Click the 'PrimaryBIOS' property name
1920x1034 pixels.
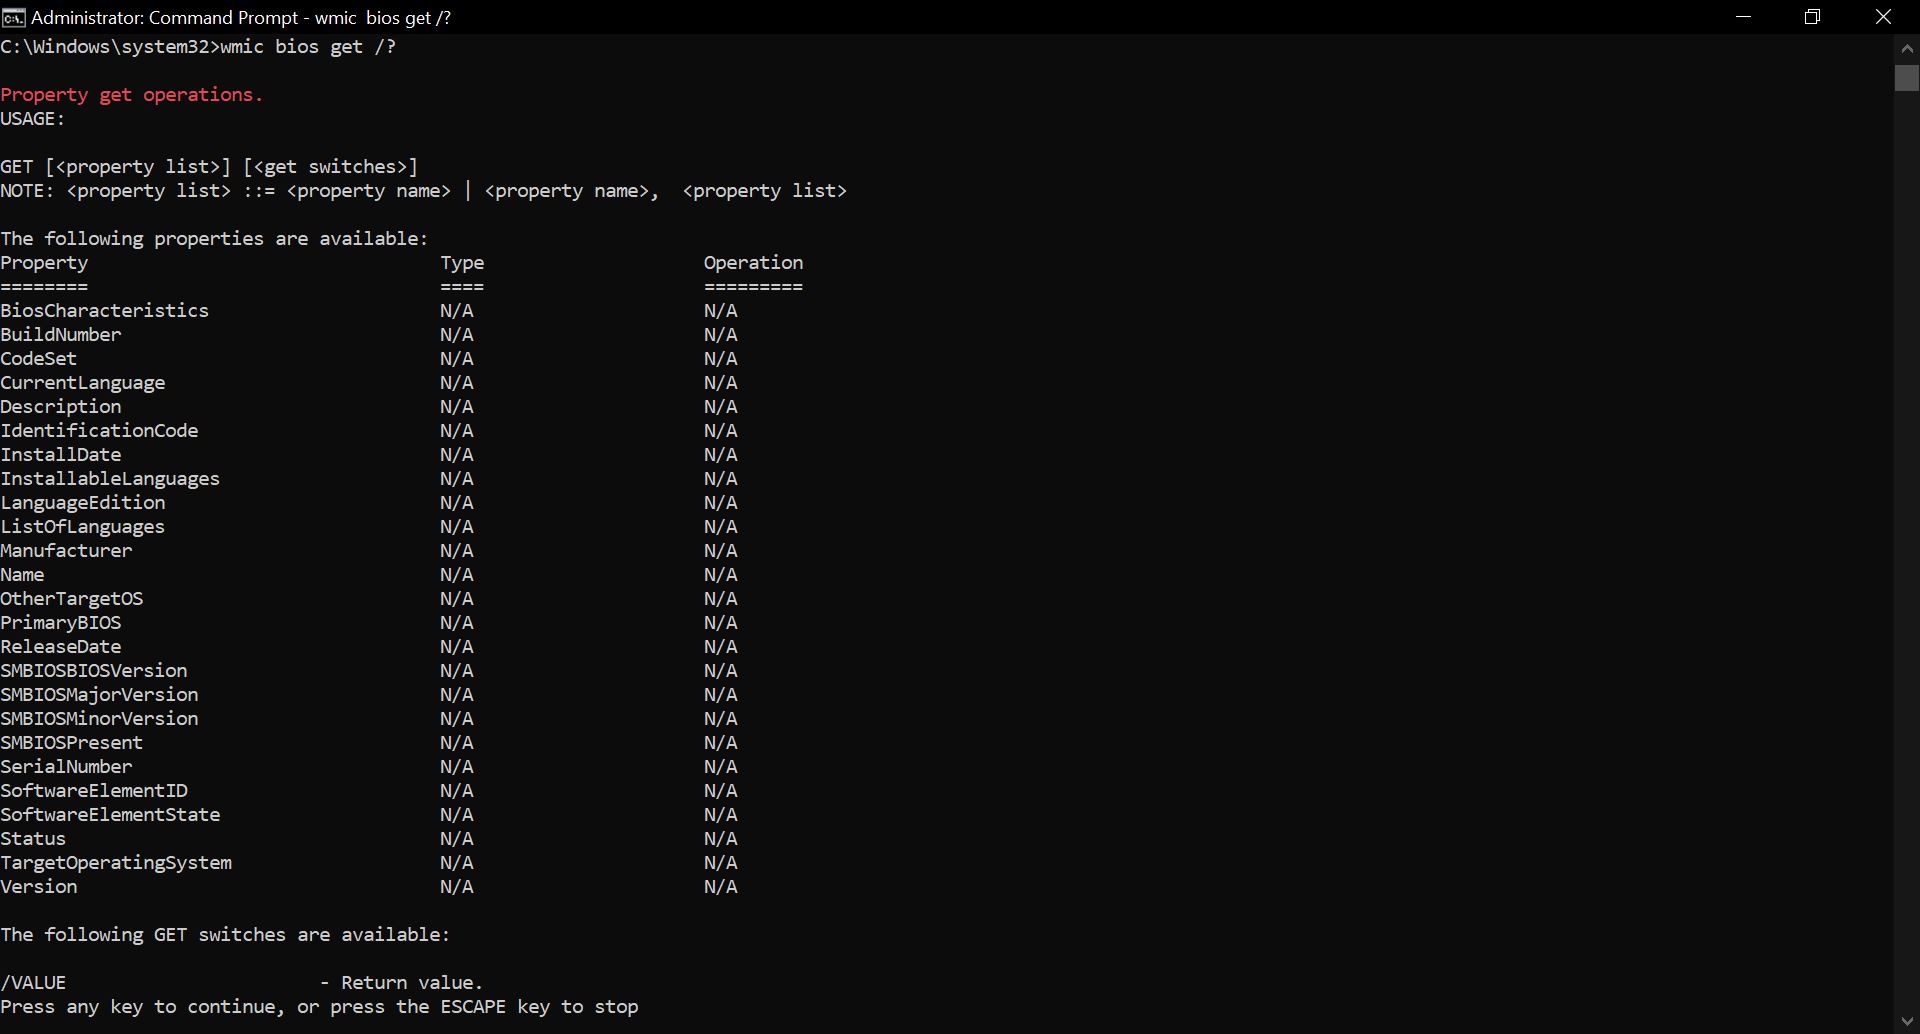(61, 623)
